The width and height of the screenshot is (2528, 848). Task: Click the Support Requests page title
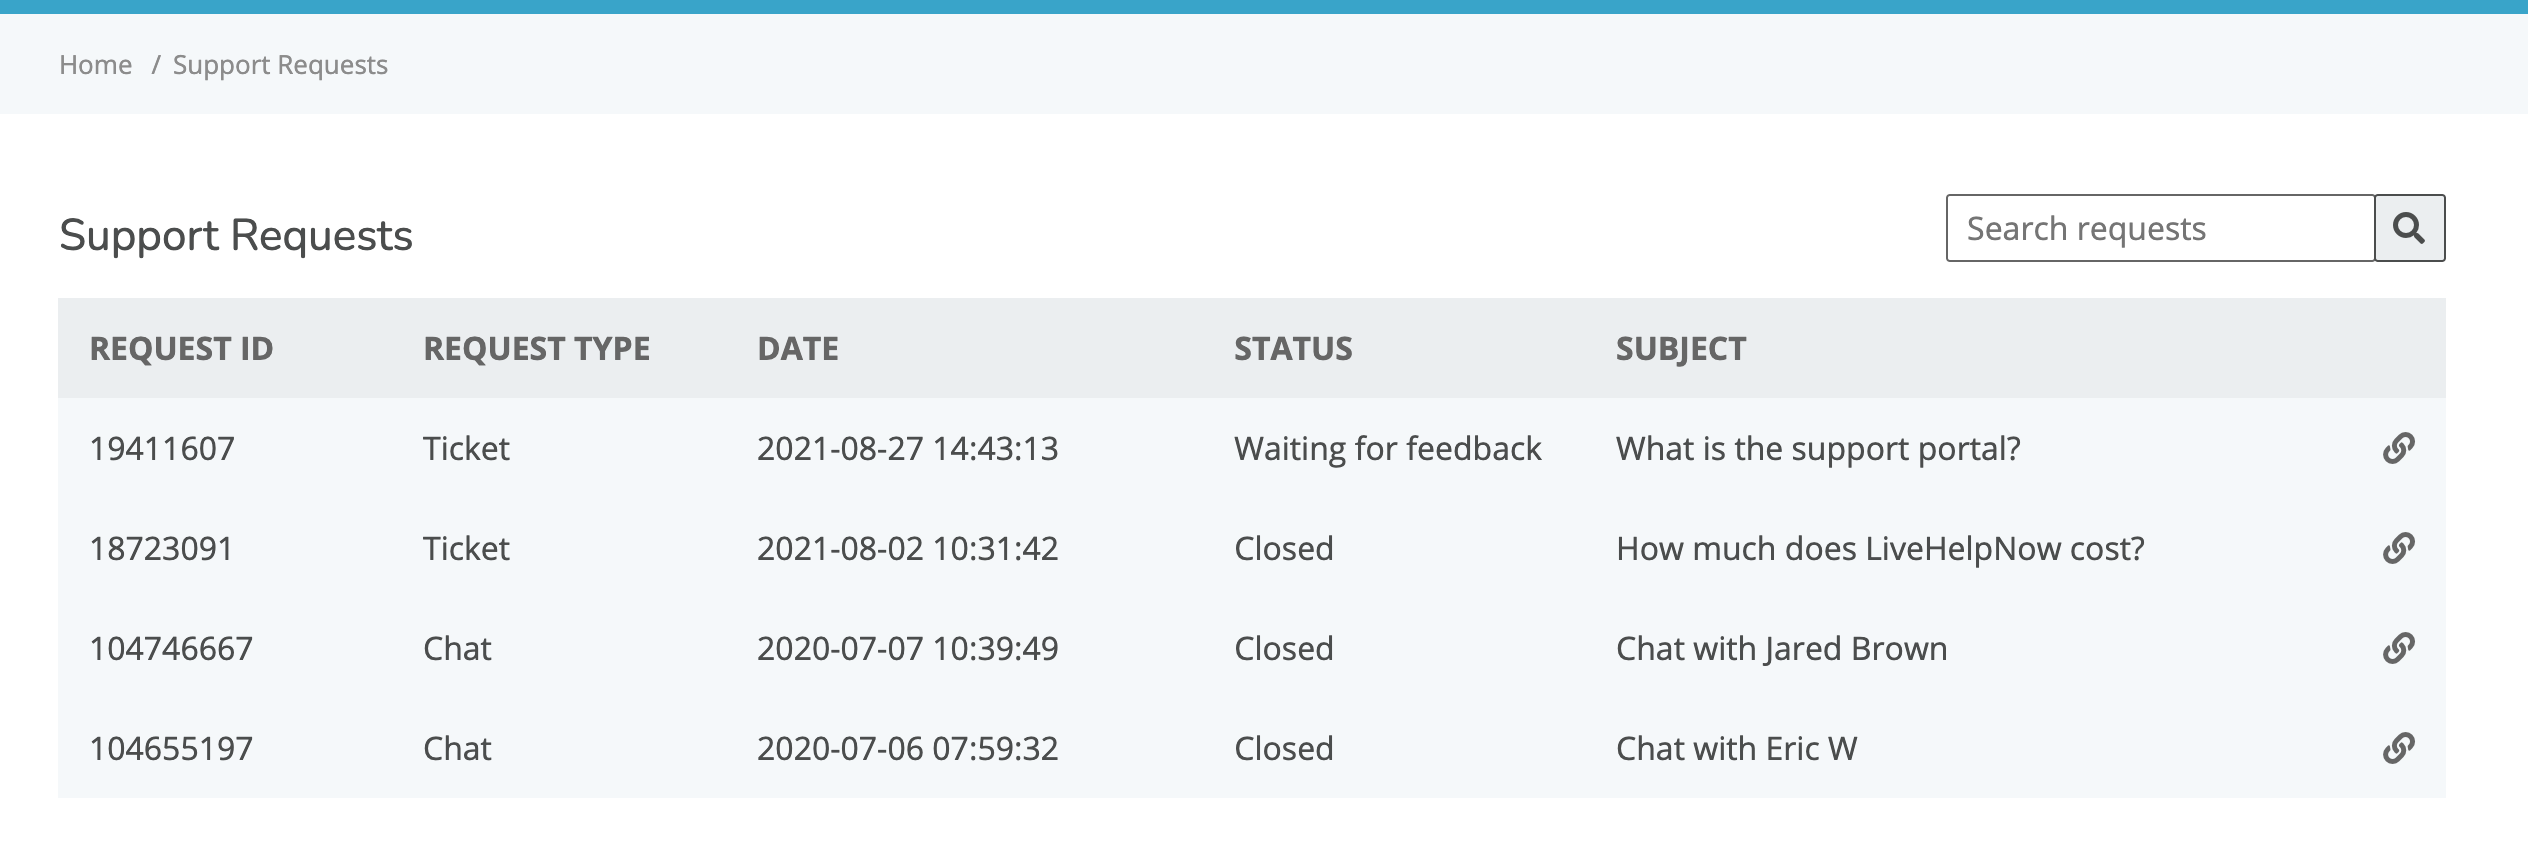(x=237, y=235)
